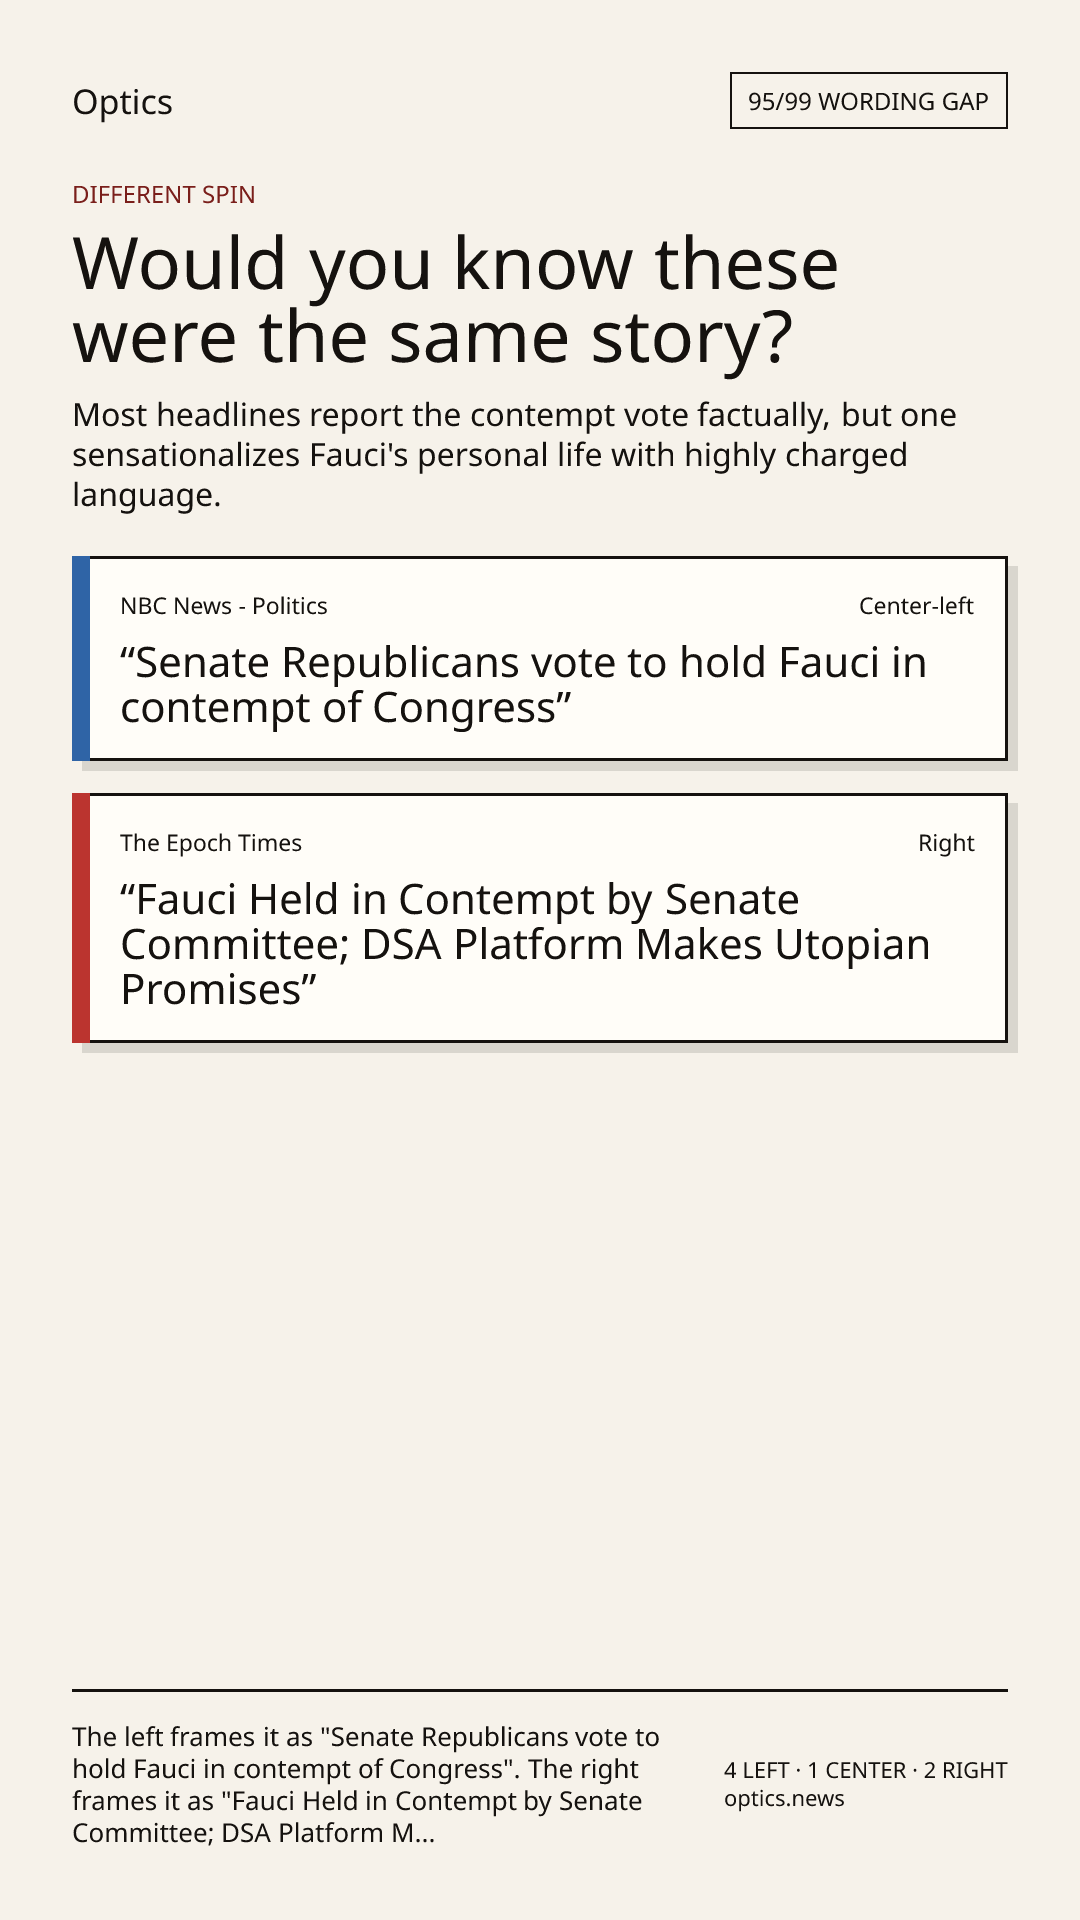Click the summary paragraph about the contempt vote
The height and width of the screenshot is (1920, 1080).
[514, 455]
